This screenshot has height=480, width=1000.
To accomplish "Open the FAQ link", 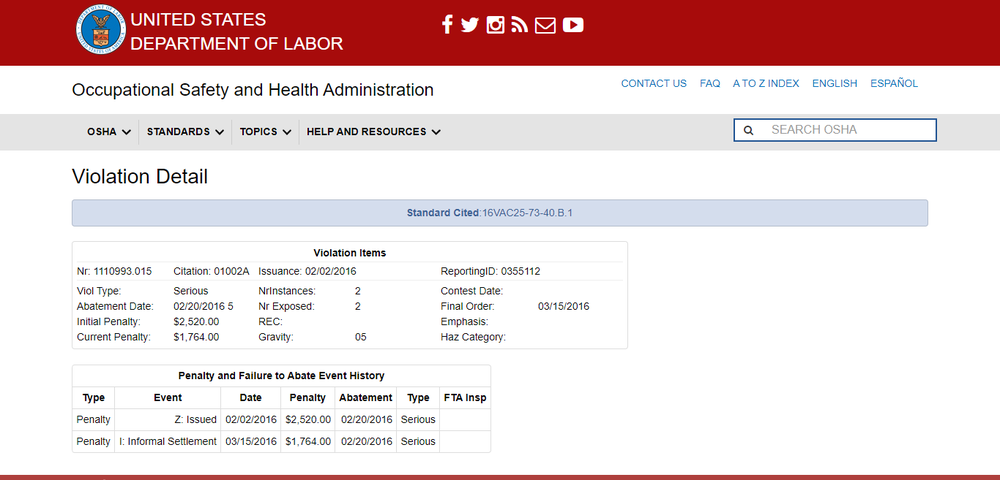I will pos(710,84).
